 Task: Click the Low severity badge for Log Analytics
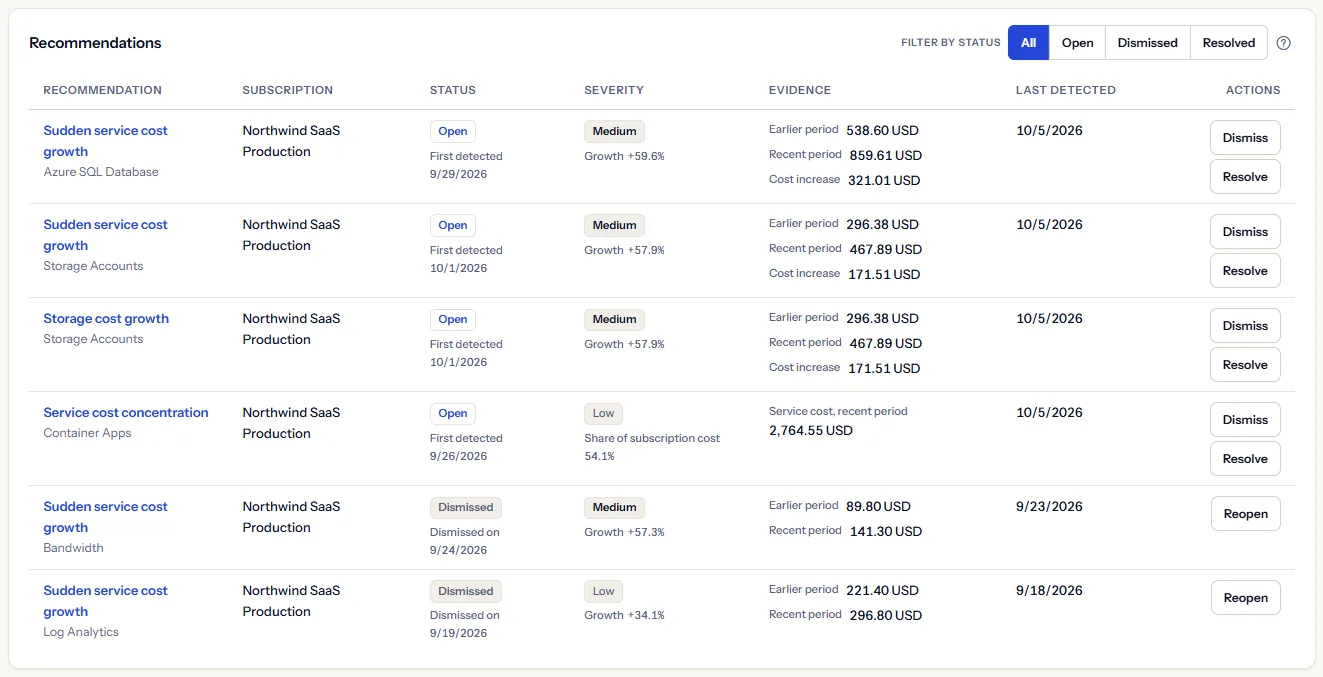click(x=603, y=591)
